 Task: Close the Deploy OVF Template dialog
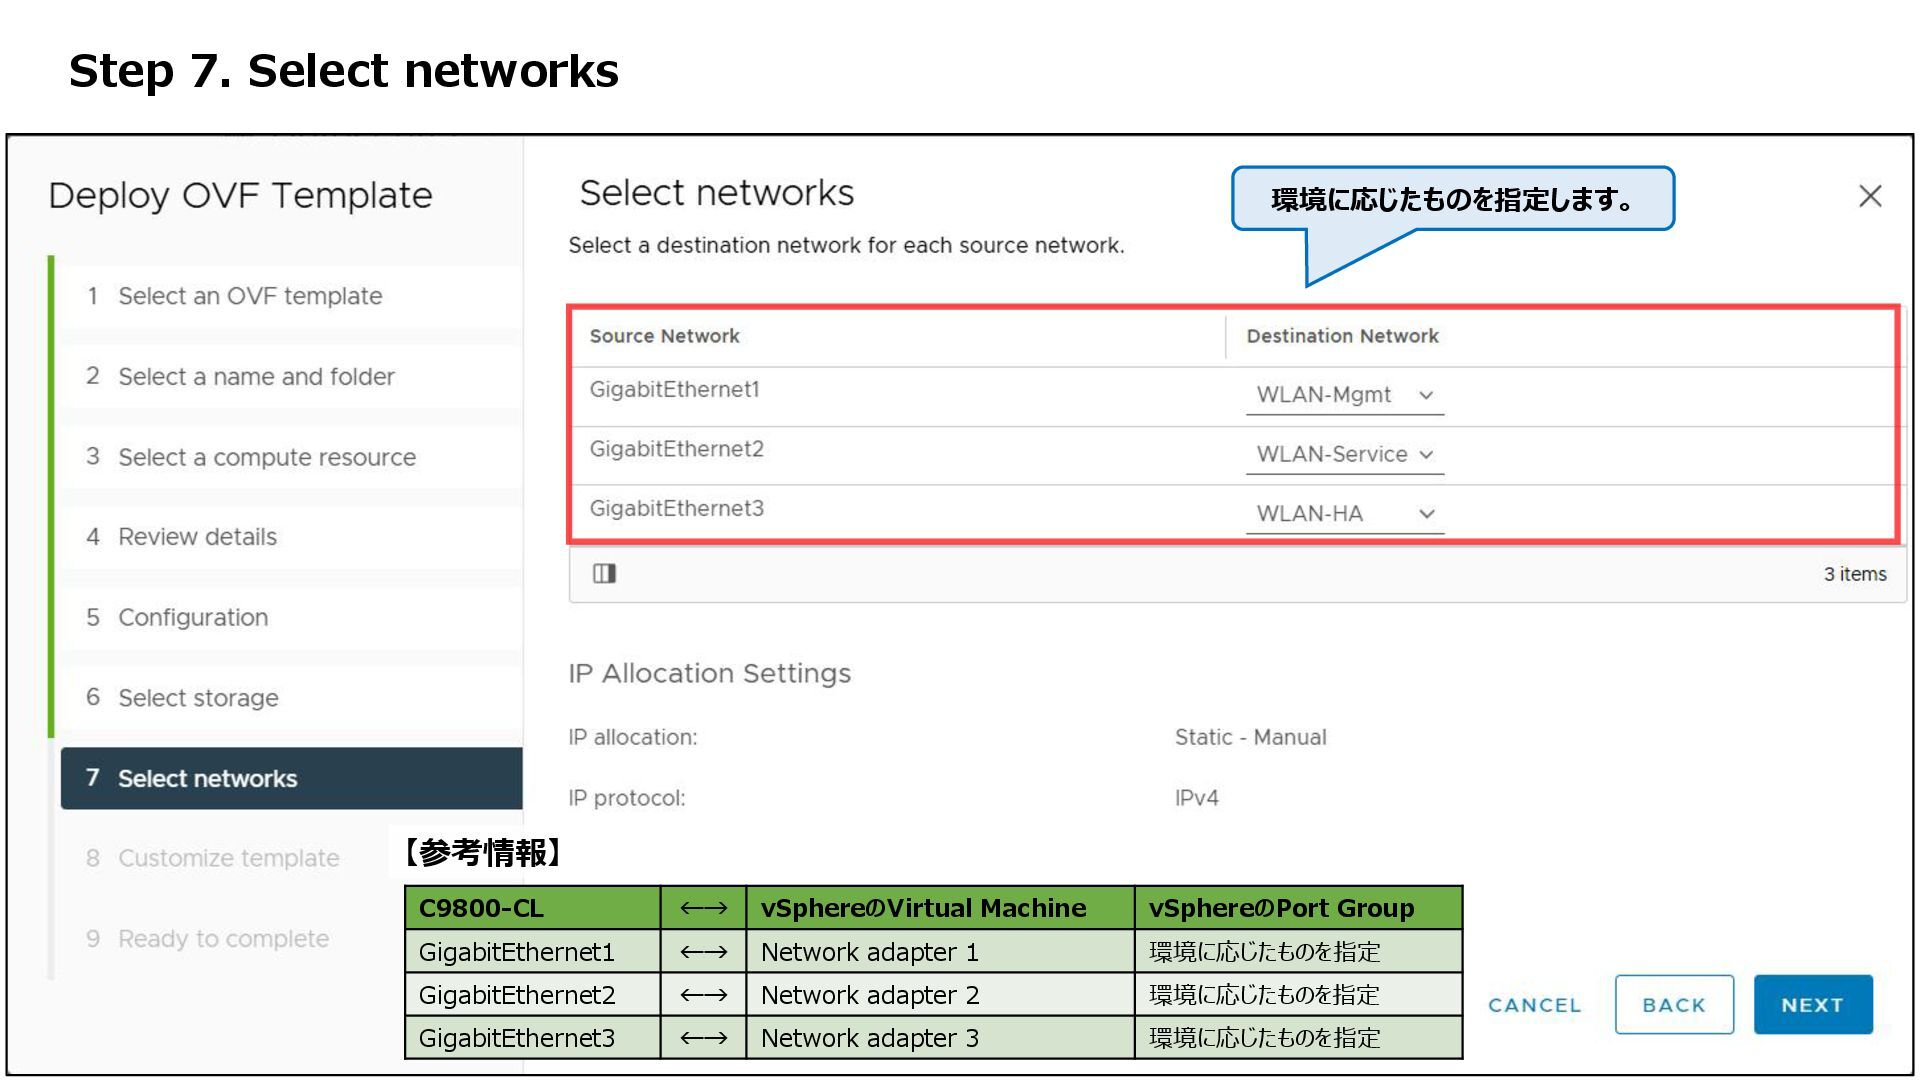click(1870, 196)
